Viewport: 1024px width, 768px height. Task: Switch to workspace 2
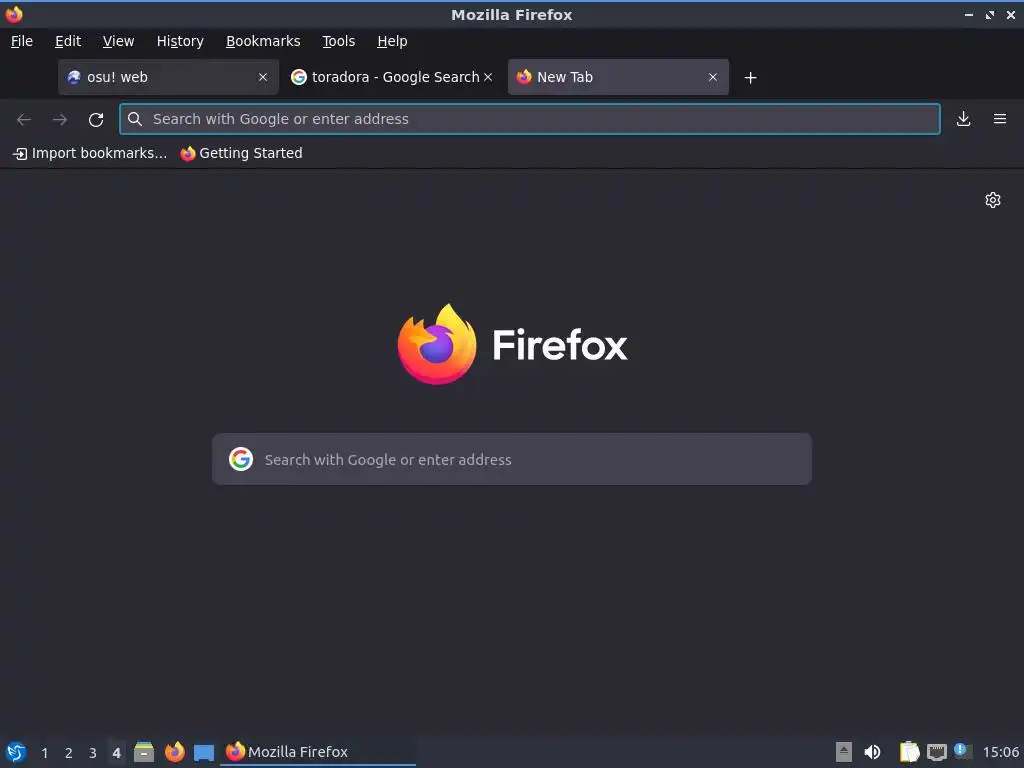(69, 753)
